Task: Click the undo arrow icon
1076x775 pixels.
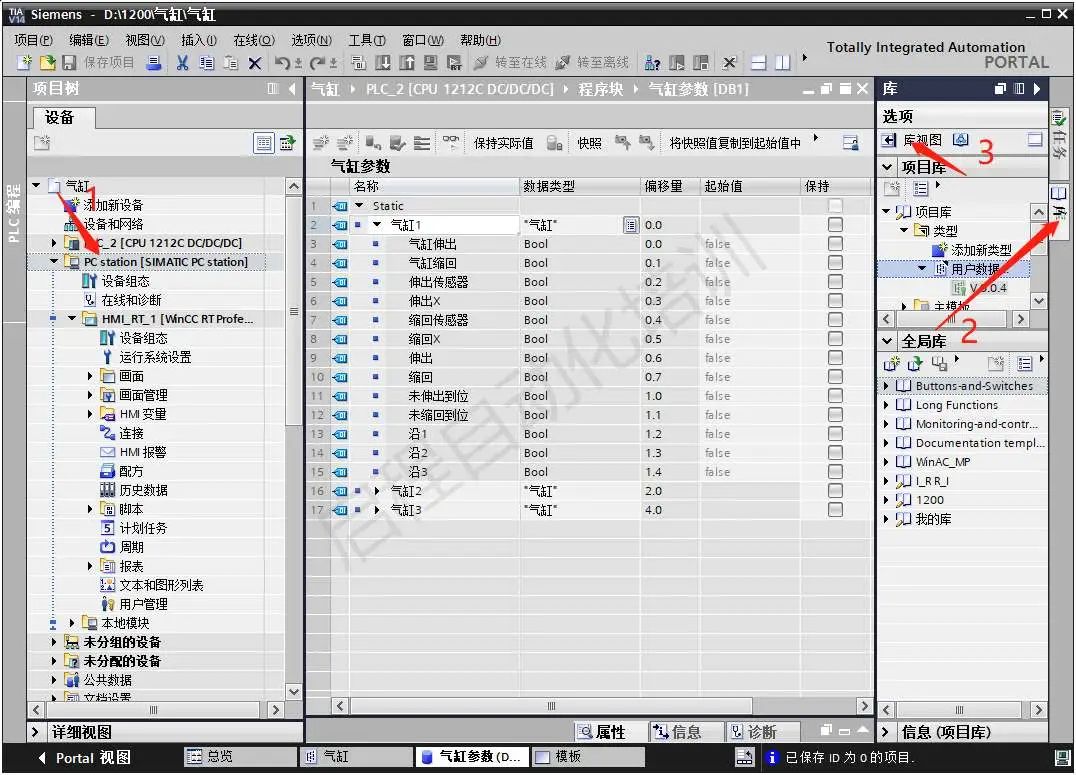Action: pyautogui.click(x=282, y=63)
